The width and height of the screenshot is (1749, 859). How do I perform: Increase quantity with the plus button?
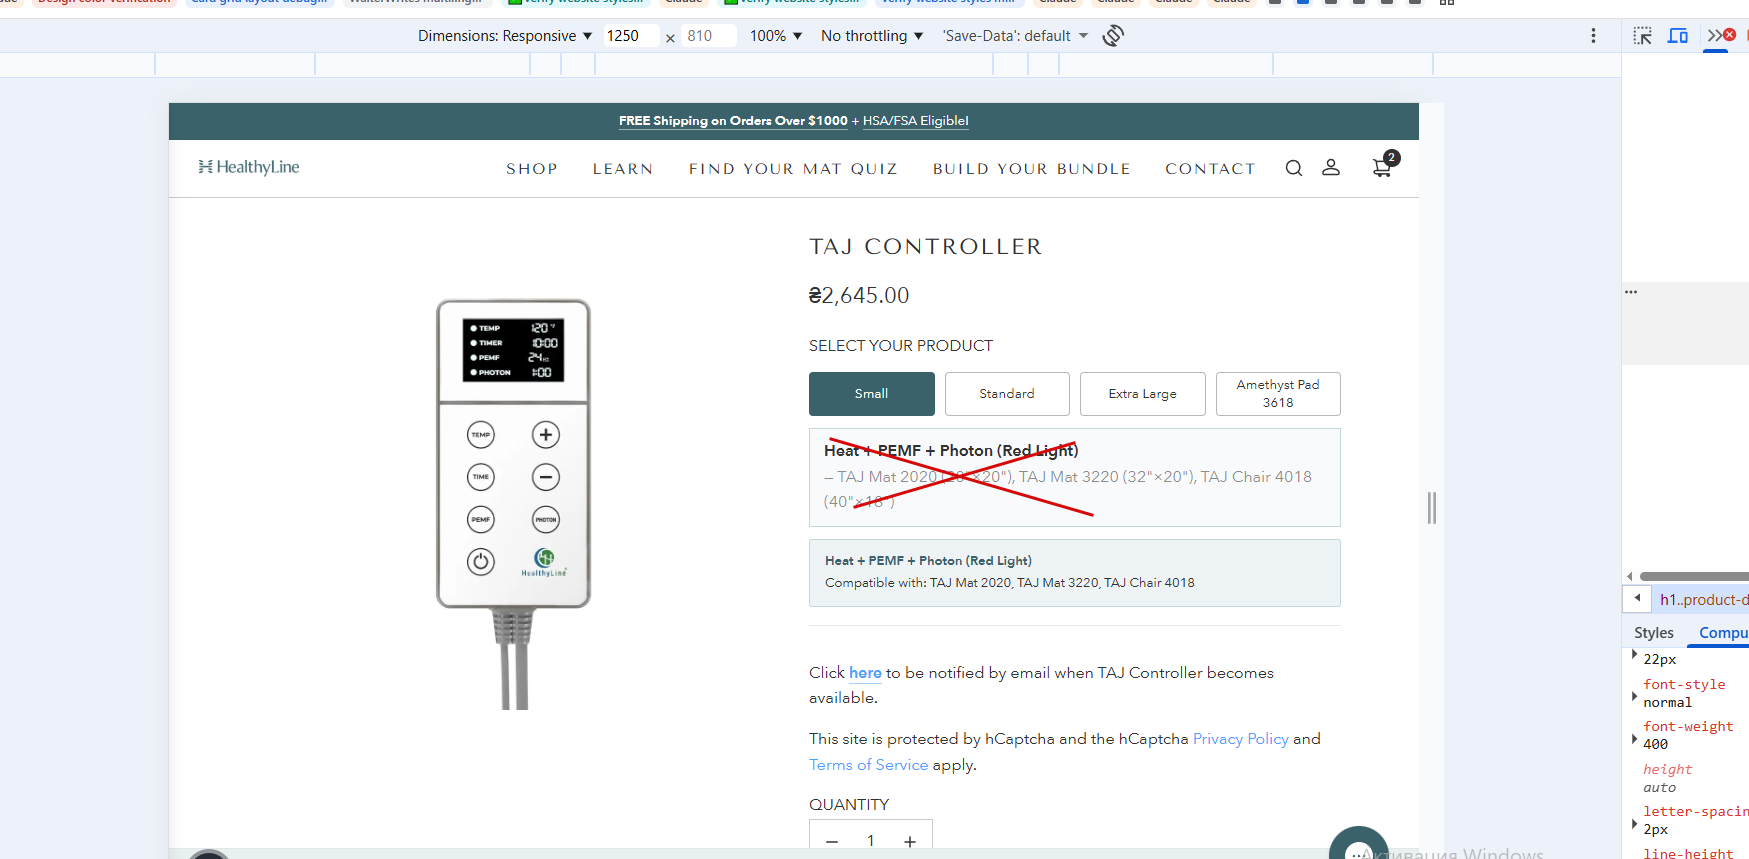coord(910,841)
